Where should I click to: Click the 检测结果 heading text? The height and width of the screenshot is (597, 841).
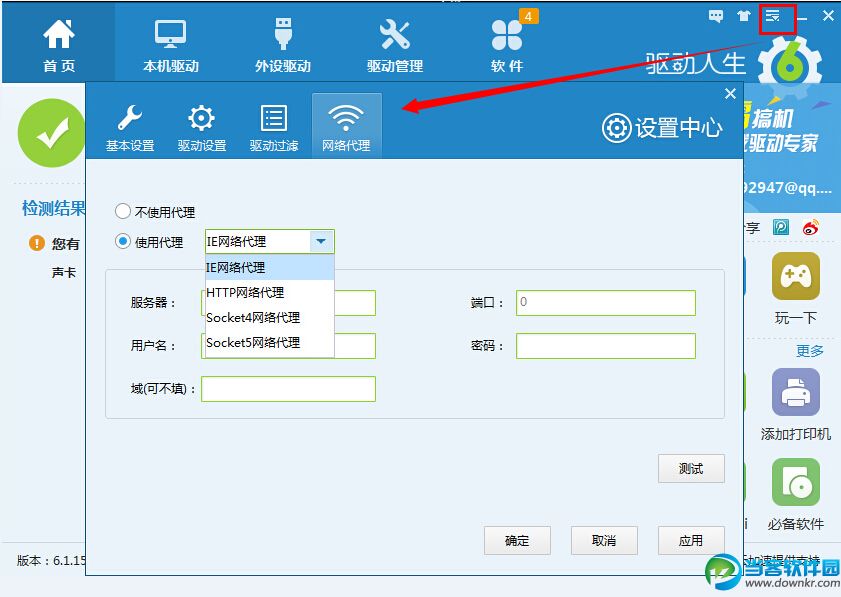[54, 208]
